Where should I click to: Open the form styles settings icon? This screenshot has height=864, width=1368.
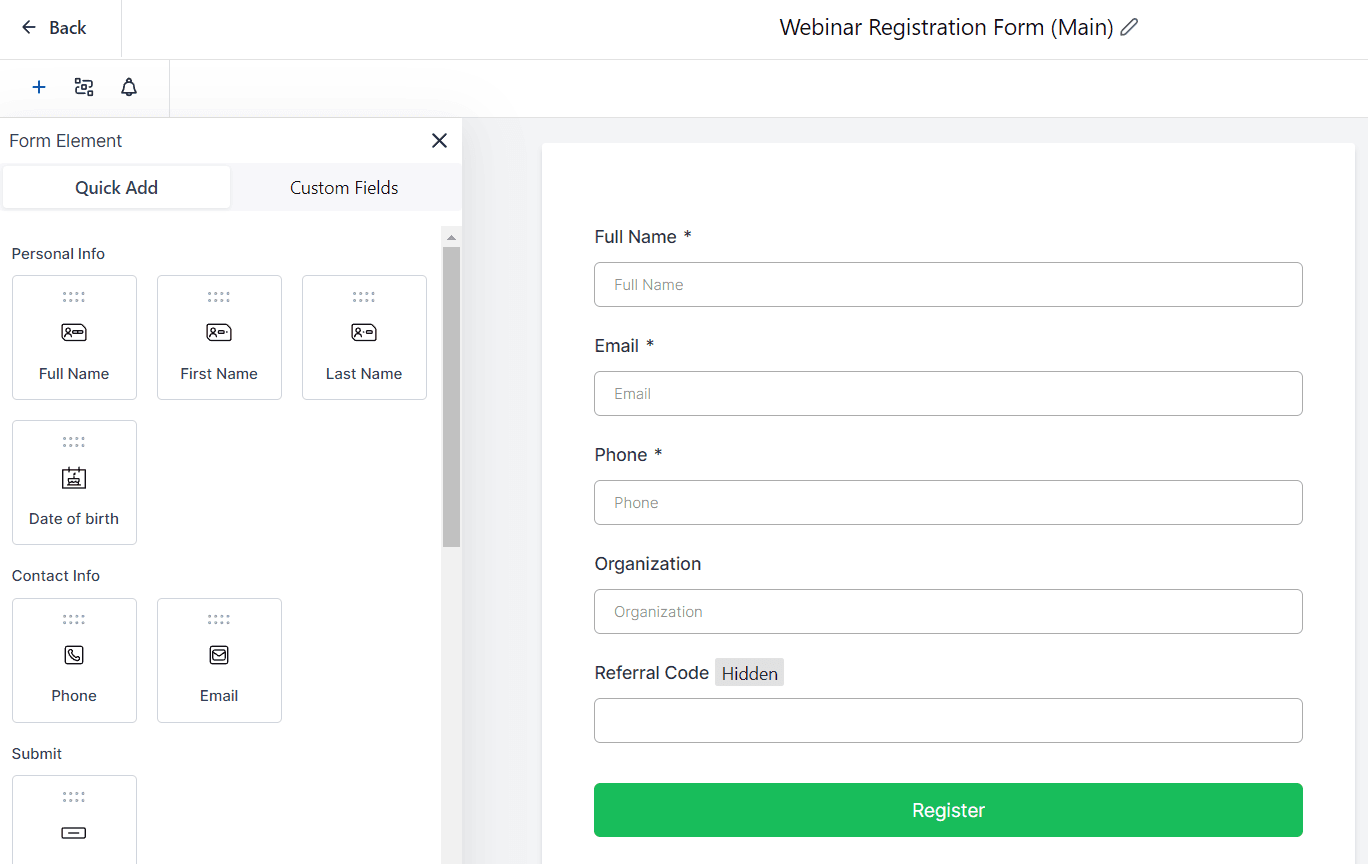coord(84,88)
